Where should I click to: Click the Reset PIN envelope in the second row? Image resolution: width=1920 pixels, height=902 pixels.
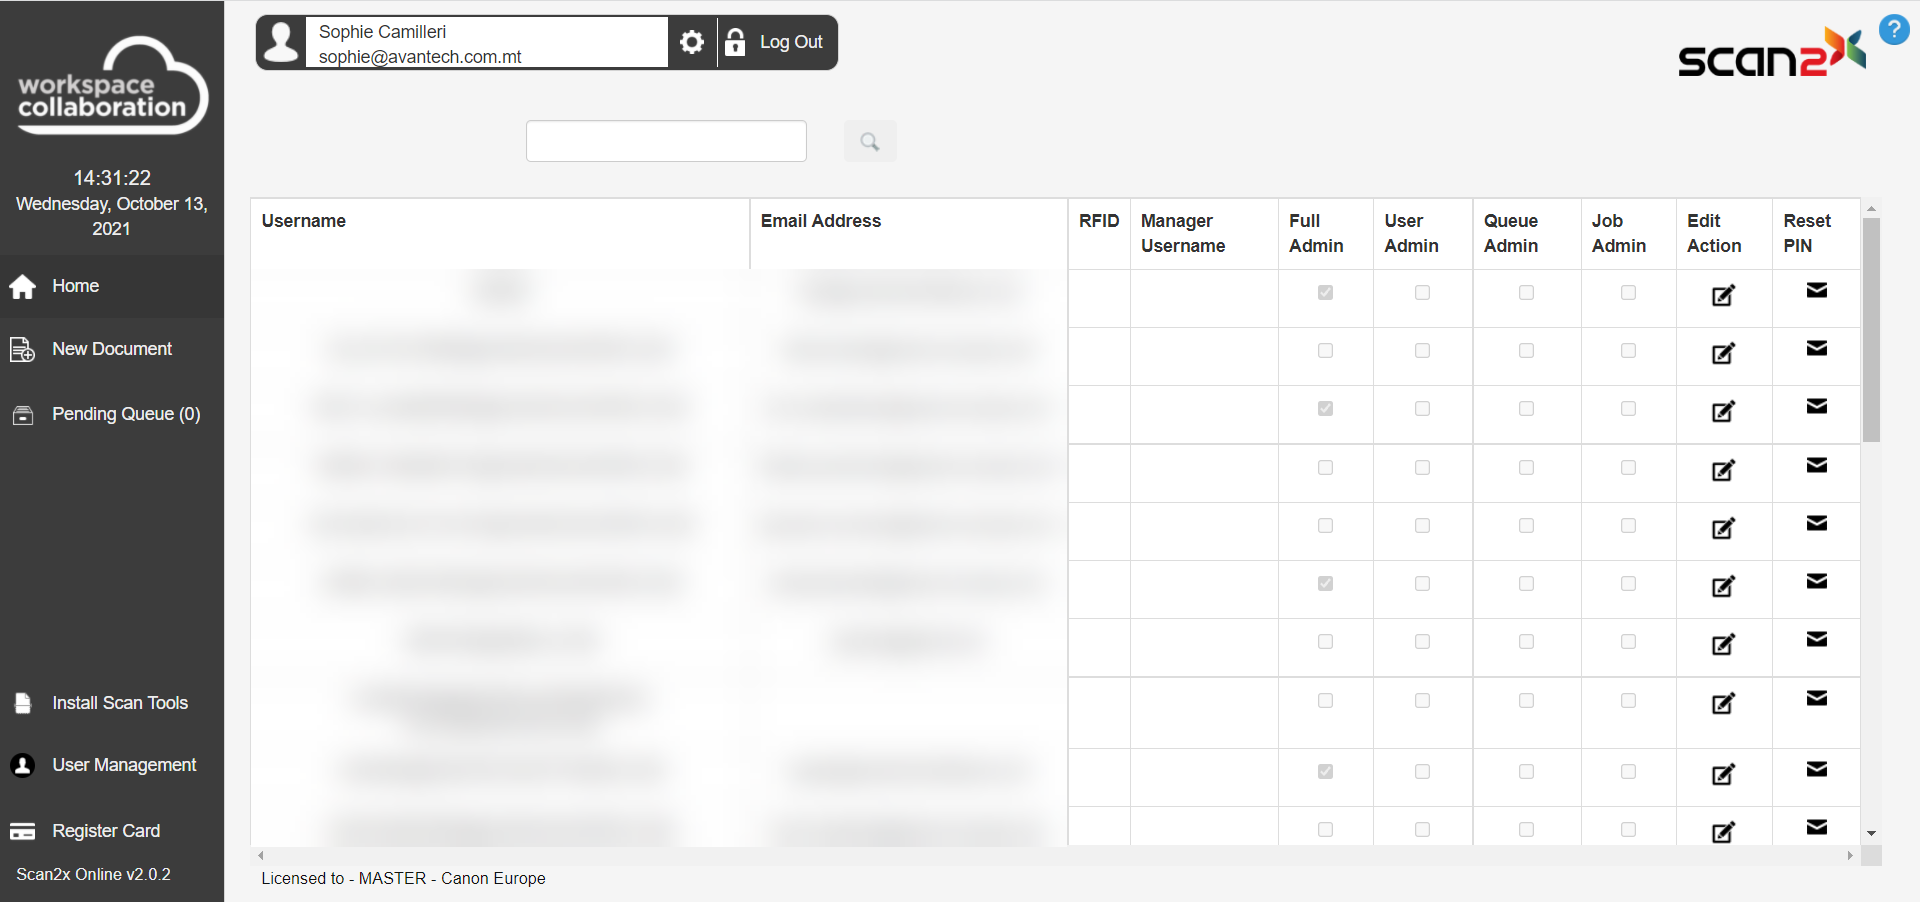tap(1816, 349)
